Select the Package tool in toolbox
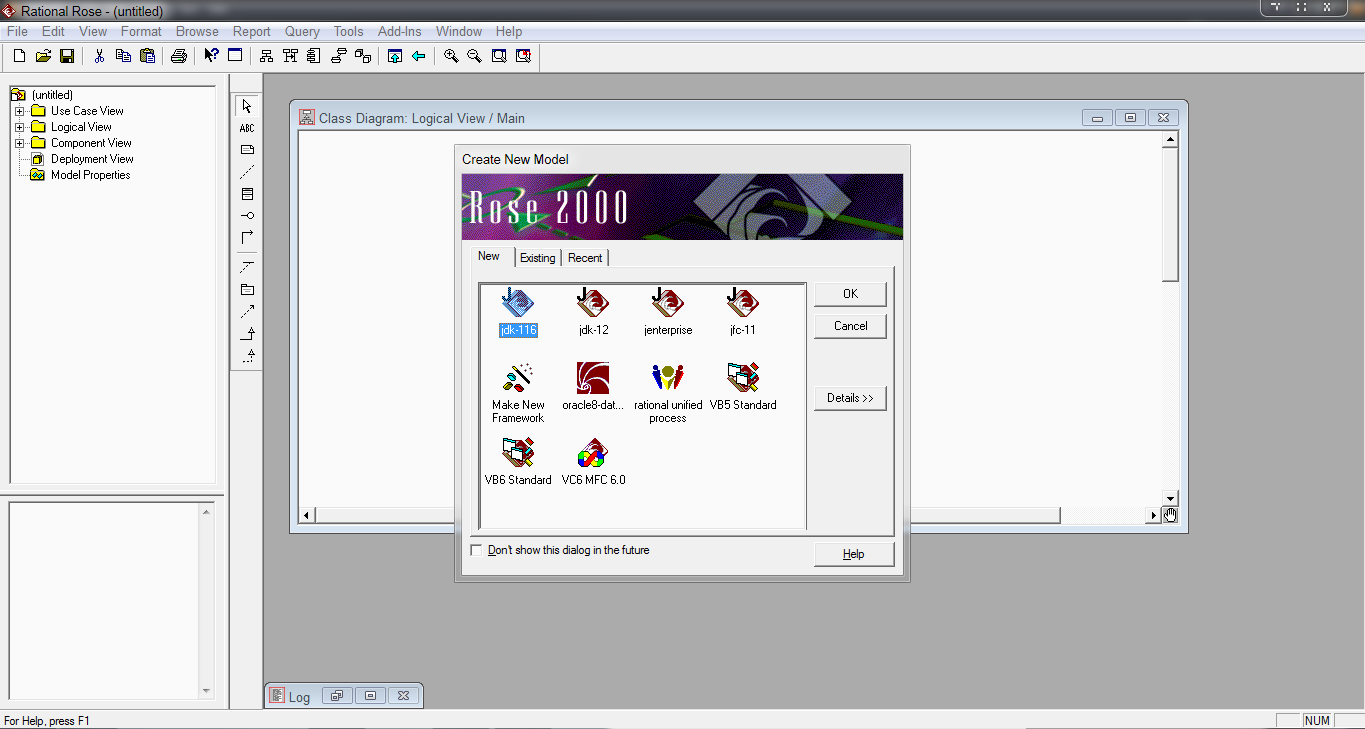 point(247,290)
